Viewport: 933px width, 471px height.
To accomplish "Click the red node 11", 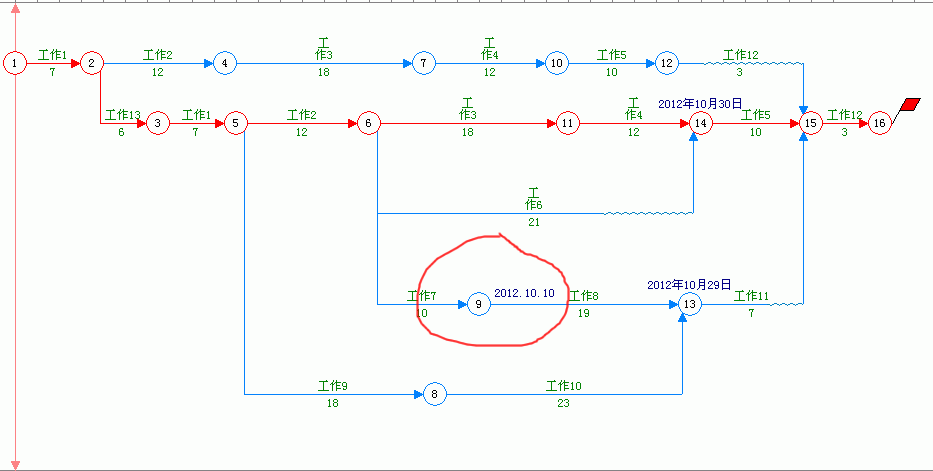I will [x=567, y=123].
